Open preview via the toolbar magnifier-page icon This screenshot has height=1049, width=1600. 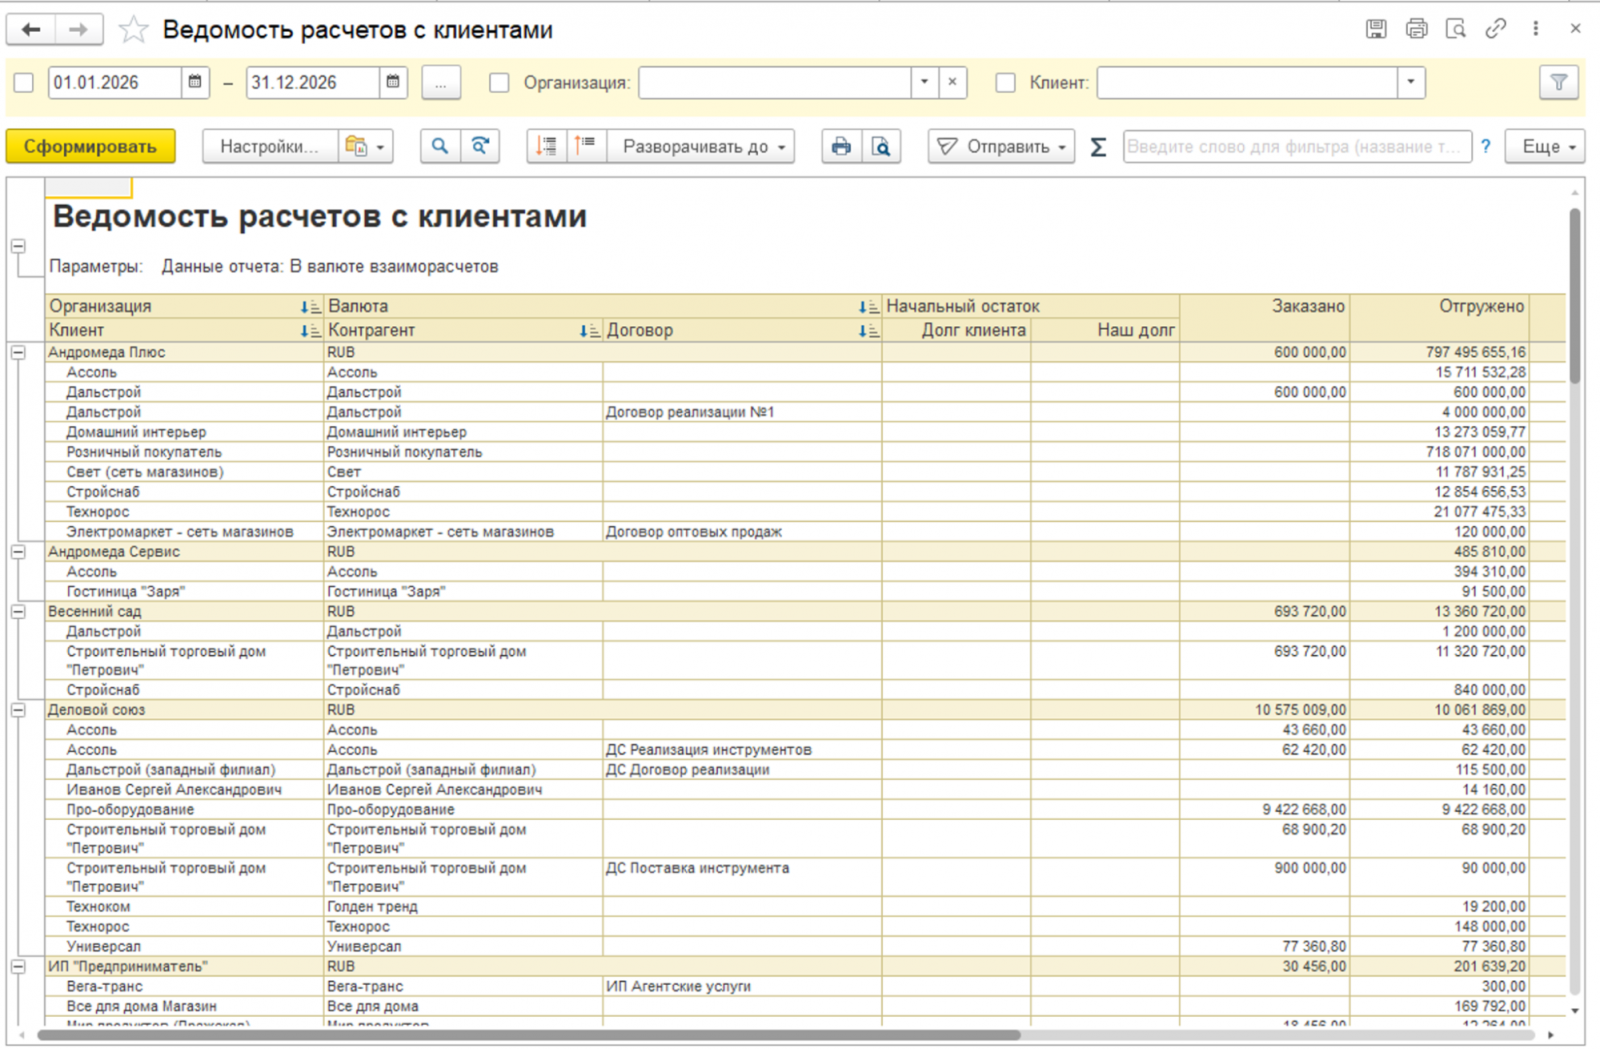(x=881, y=146)
